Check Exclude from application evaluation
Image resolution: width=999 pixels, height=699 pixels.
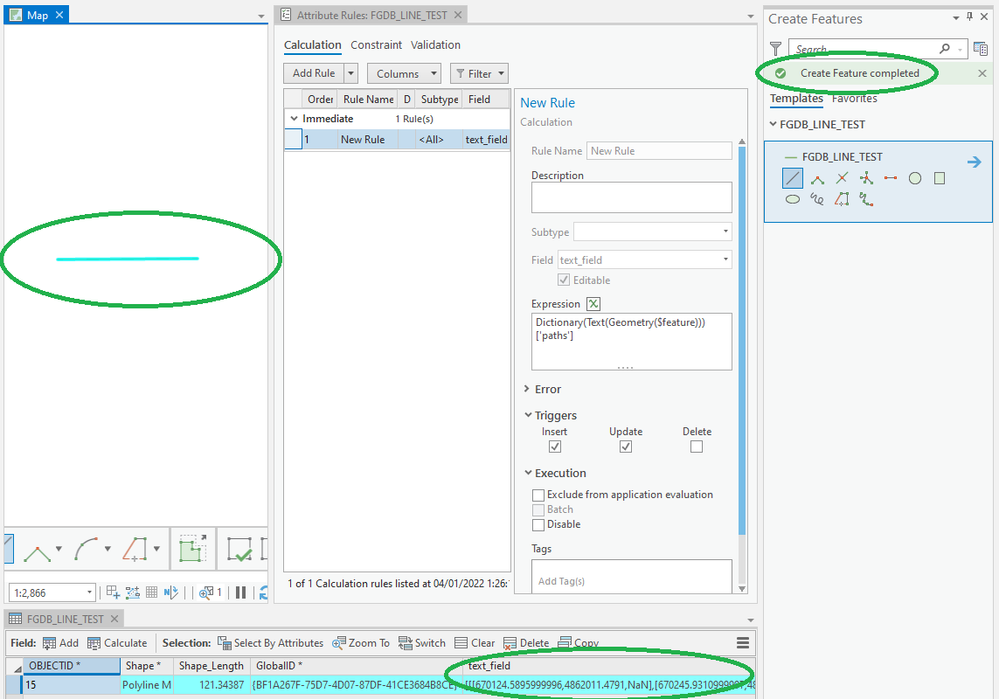(538, 494)
